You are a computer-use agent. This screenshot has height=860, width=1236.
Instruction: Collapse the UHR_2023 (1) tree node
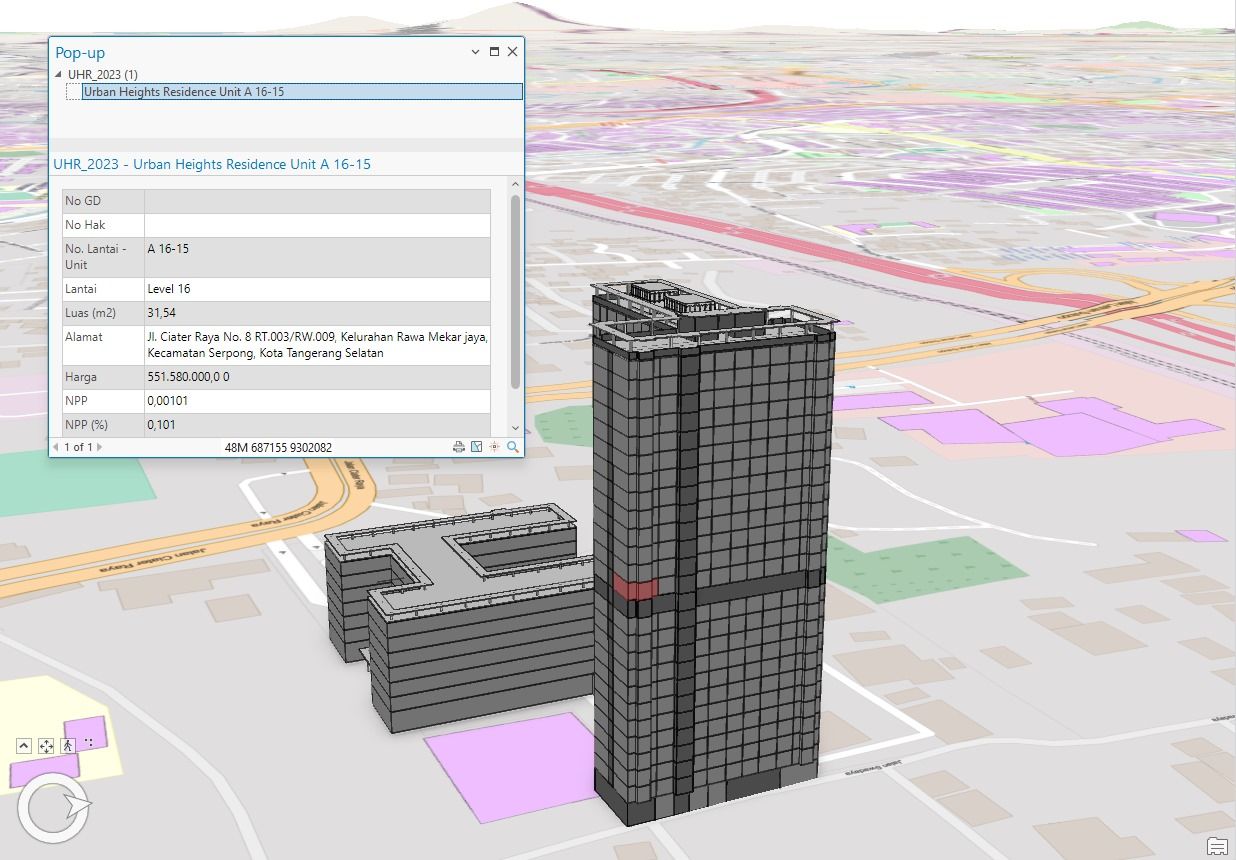coord(58,75)
